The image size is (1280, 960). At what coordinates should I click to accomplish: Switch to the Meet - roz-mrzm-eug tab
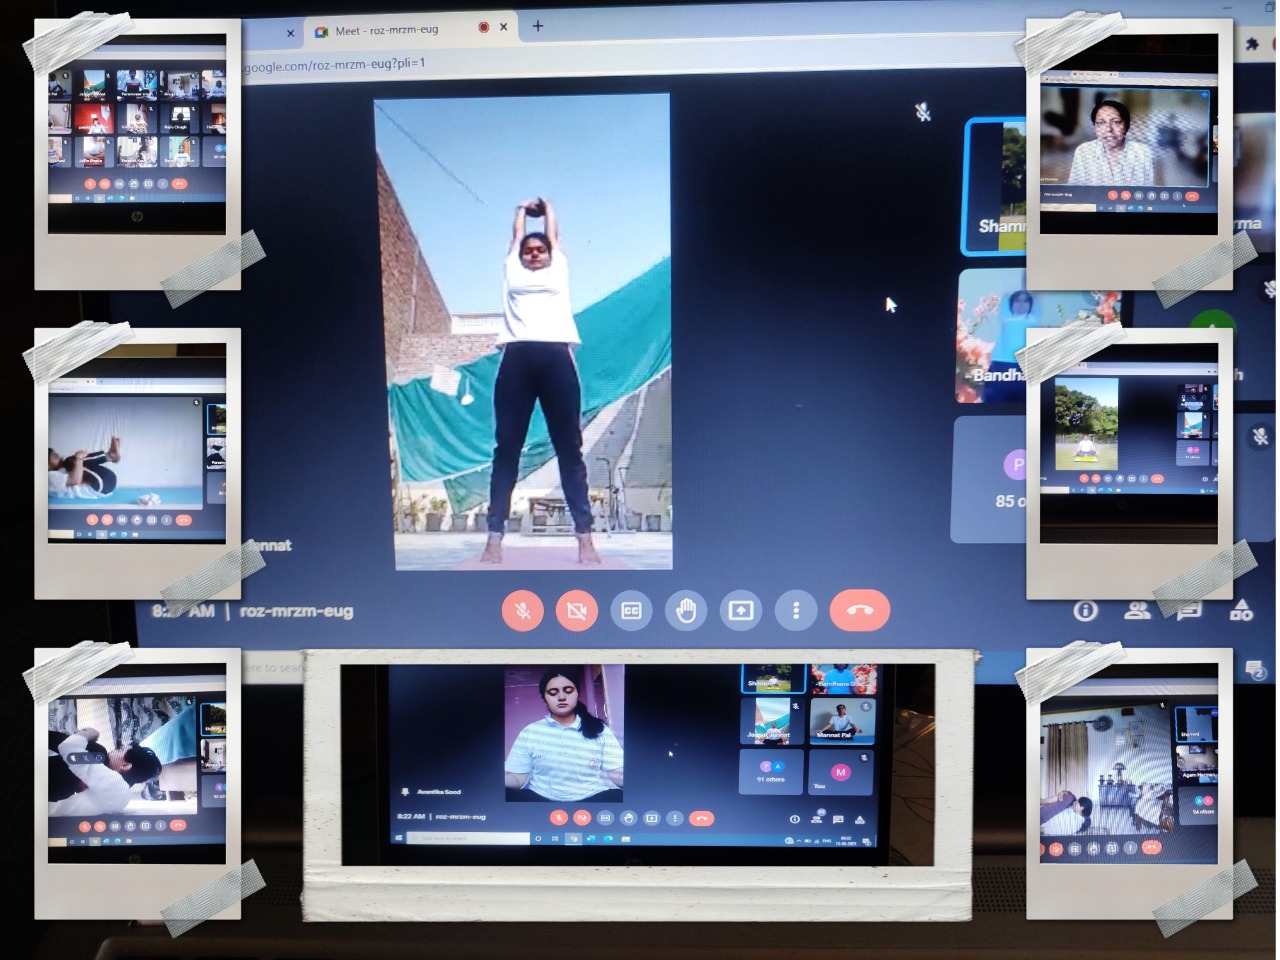390,31
